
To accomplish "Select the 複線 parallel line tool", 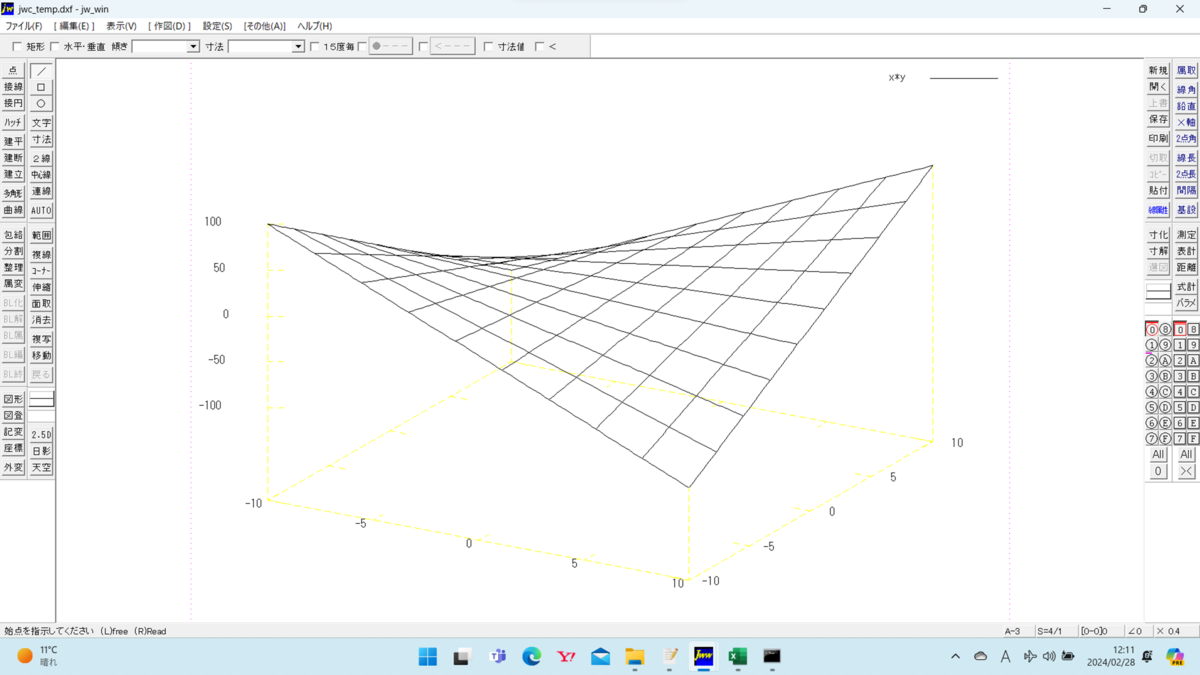I will coord(40,254).
